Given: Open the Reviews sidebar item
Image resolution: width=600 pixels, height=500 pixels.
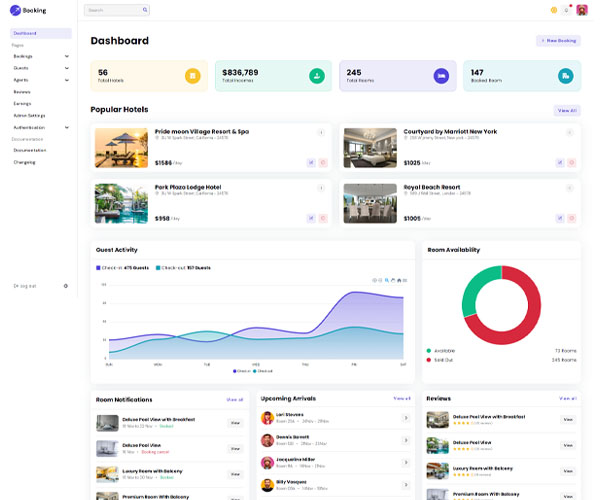Looking at the screenshot, I should click(22, 92).
